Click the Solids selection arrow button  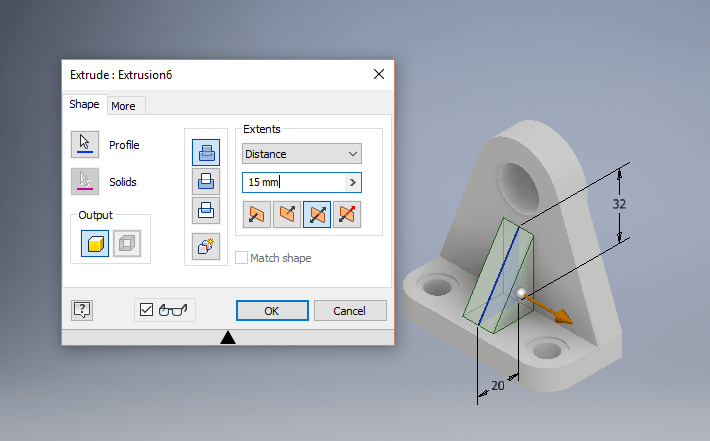pos(85,182)
